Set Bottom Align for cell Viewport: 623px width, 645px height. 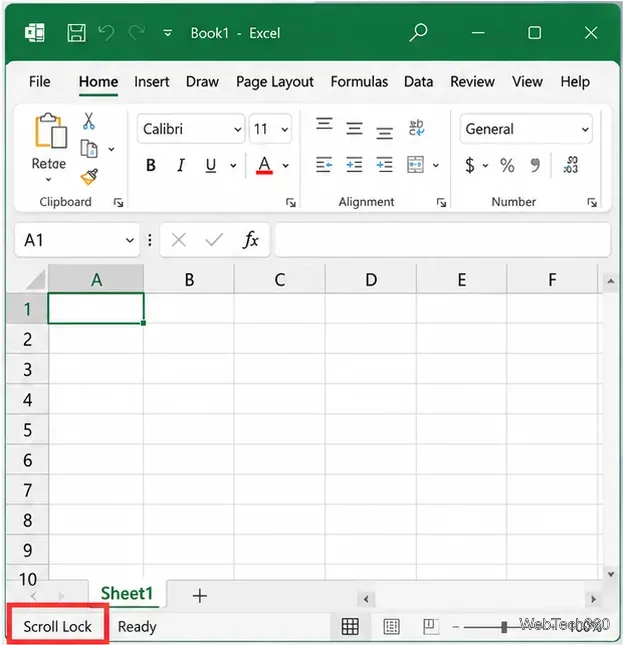coord(384,133)
